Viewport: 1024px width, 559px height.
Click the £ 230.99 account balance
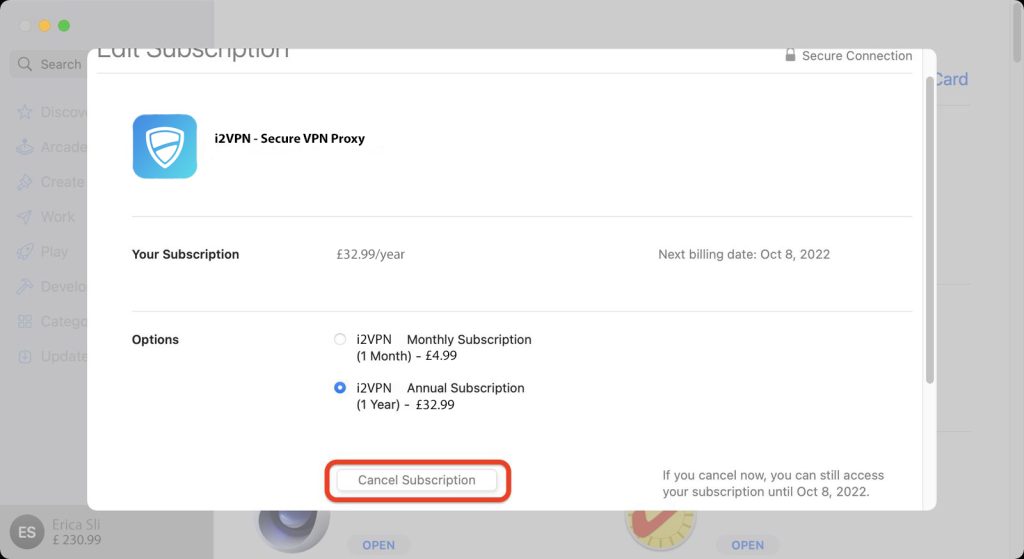[x=76, y=540]
